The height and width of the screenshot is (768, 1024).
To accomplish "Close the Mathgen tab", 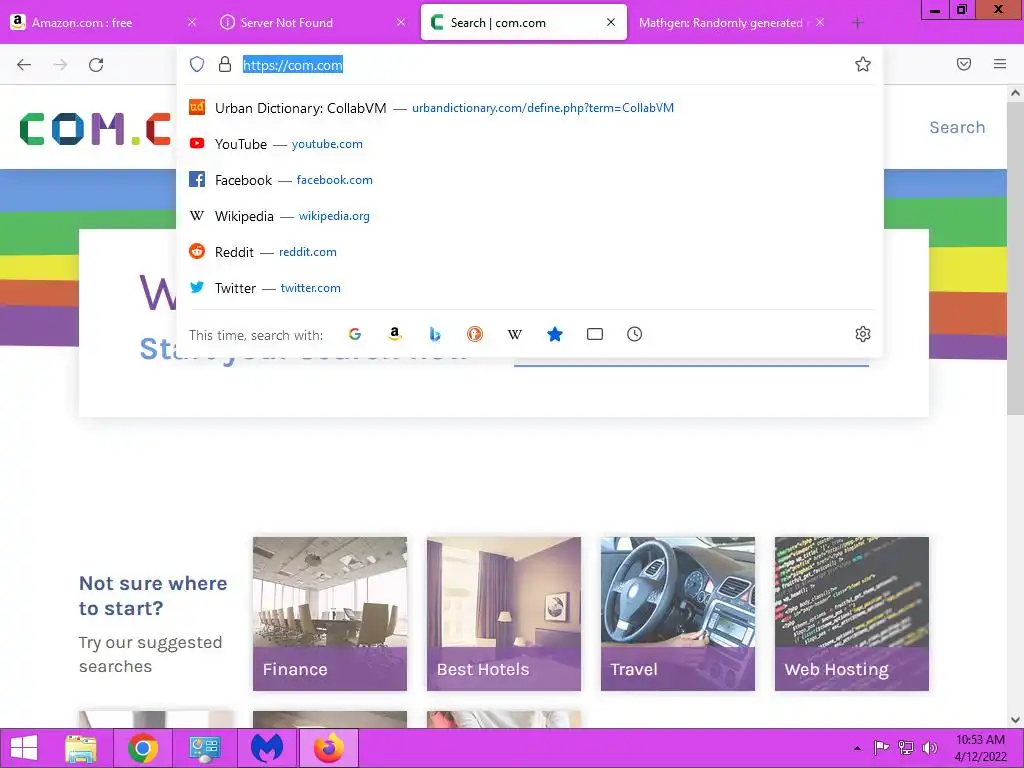I will 820,22.
